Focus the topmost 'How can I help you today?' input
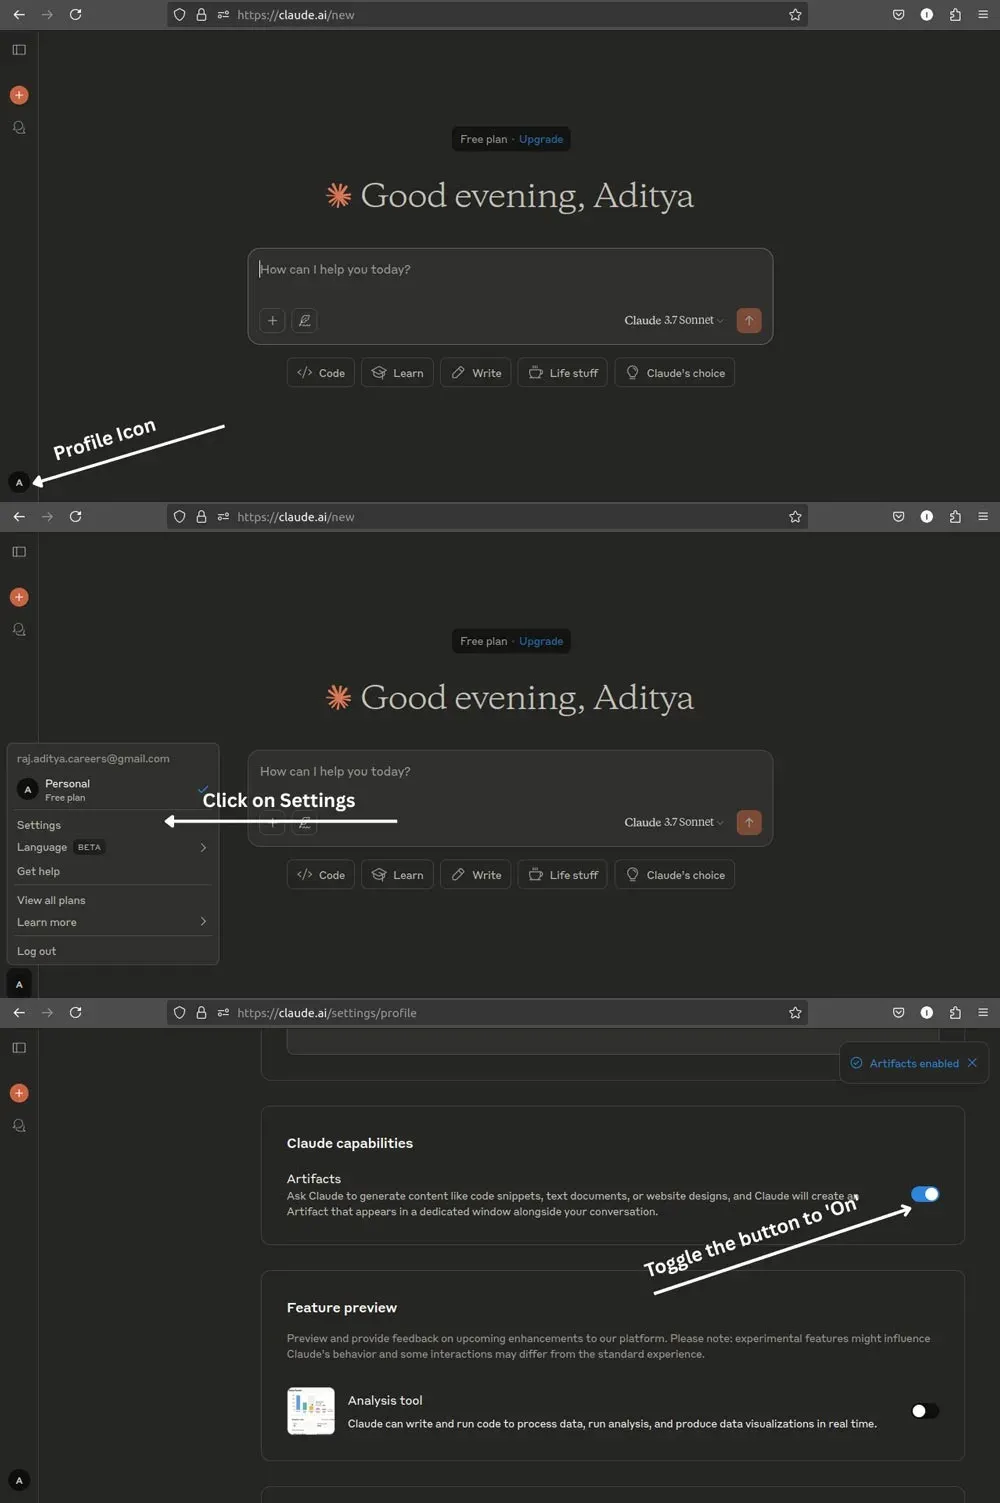 [x=510, y=270]
